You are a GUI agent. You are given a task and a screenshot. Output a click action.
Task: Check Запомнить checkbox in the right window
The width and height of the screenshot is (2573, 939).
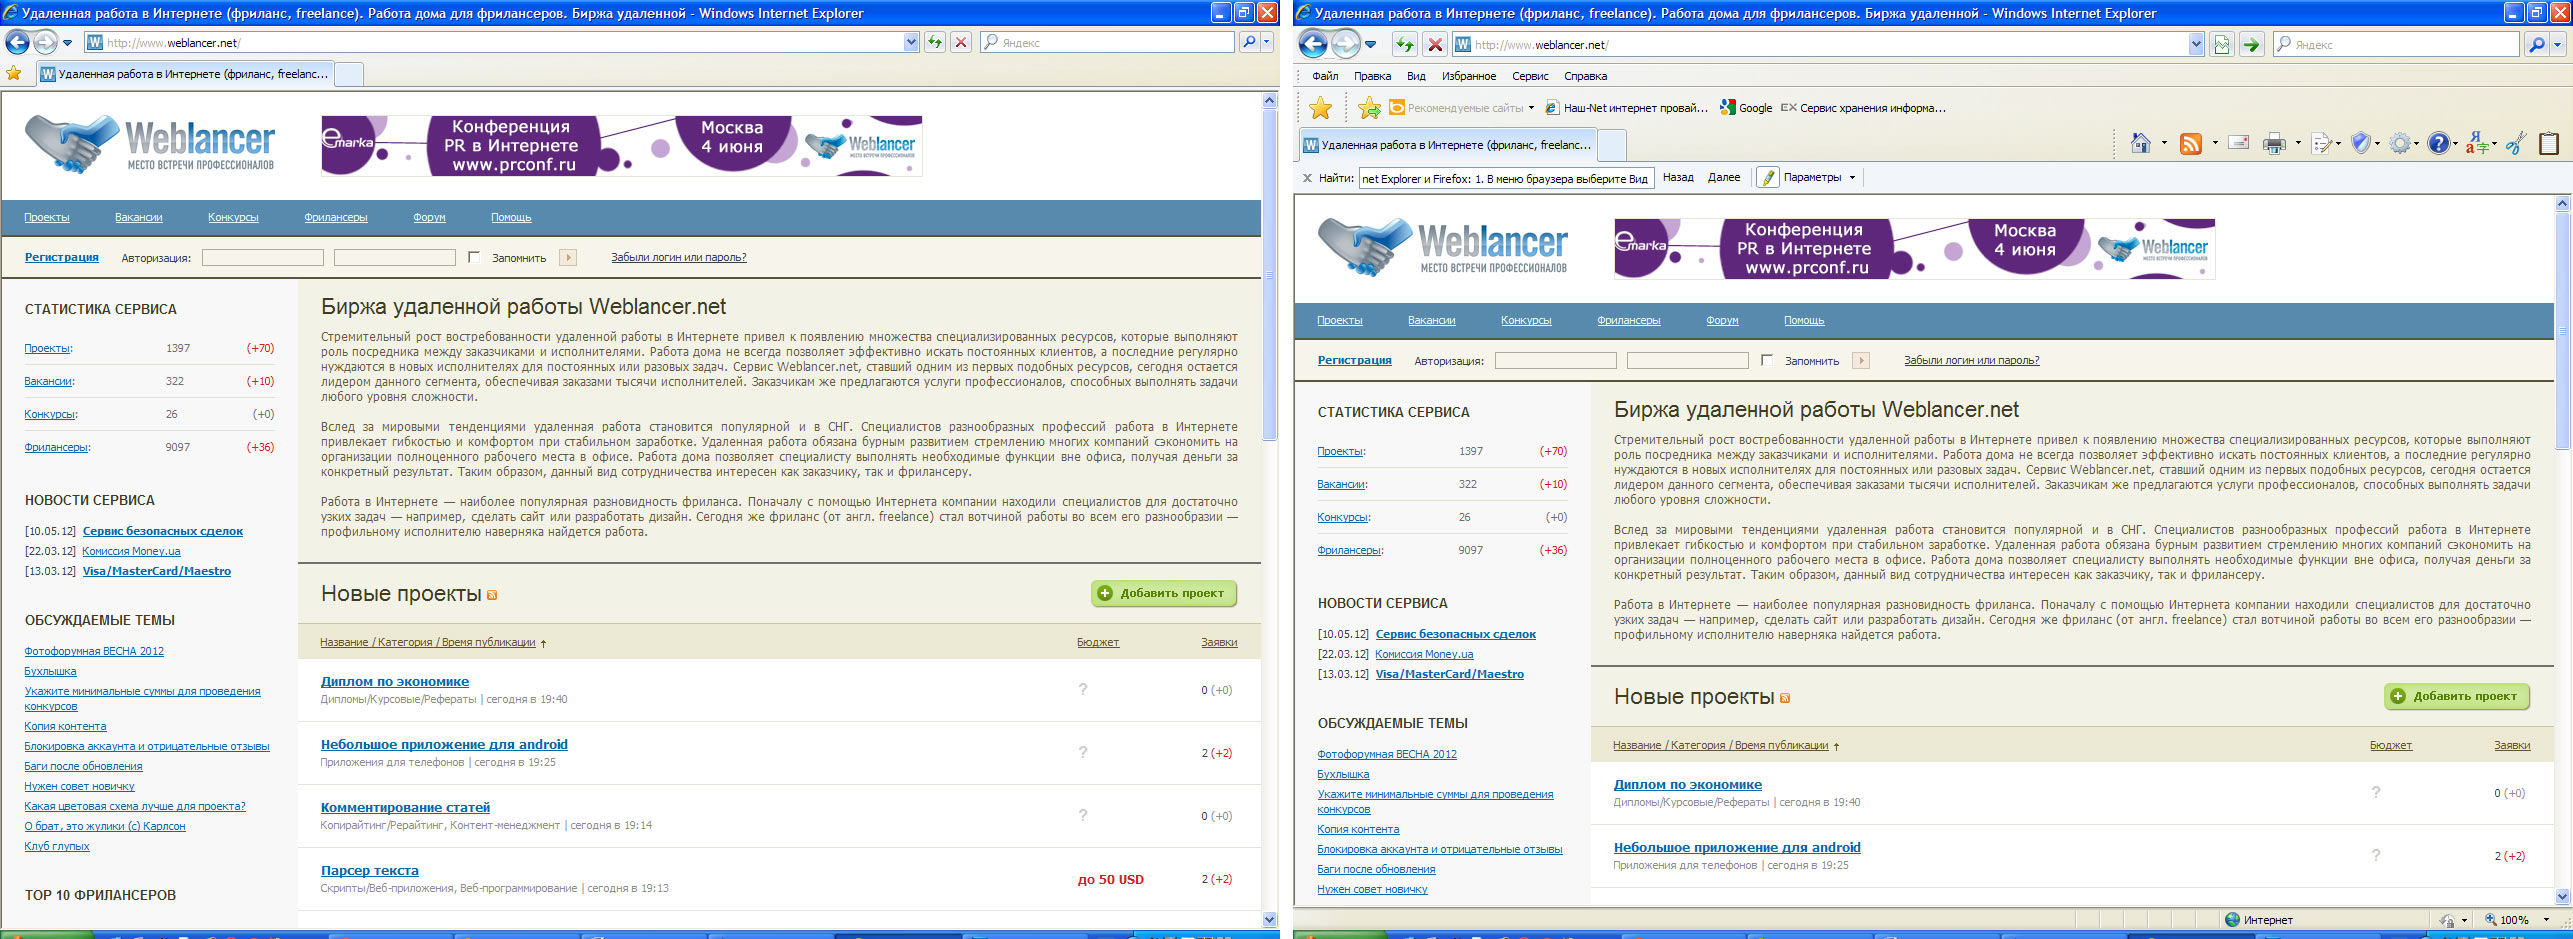tap(1767, 360)
